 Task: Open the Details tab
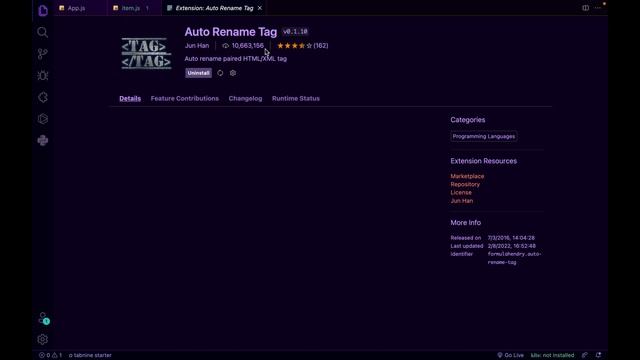click(x=130, y=98)
